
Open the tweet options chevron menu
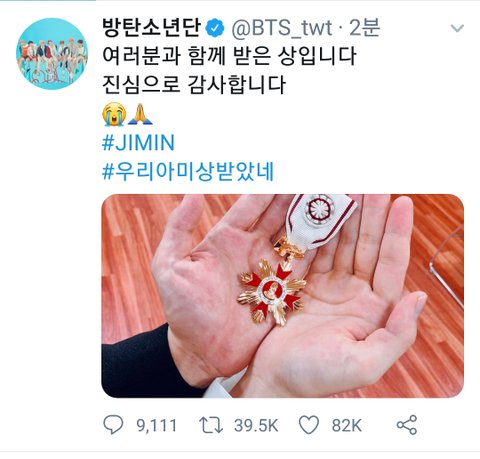[x=457, y=28]
